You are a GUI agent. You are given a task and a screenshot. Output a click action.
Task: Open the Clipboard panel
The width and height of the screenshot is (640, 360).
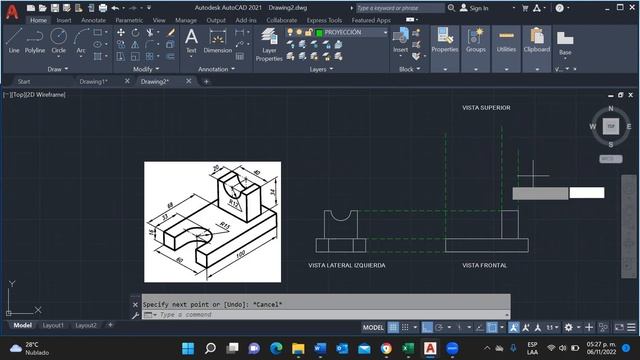click(537, 40)
